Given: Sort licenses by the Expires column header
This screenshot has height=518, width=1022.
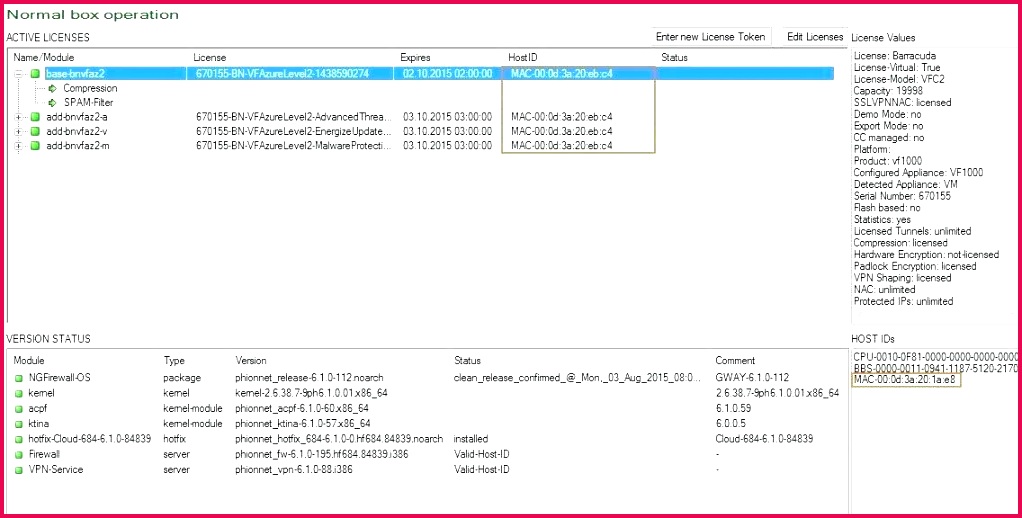Looking at the screenshot, I should [415, 57].
